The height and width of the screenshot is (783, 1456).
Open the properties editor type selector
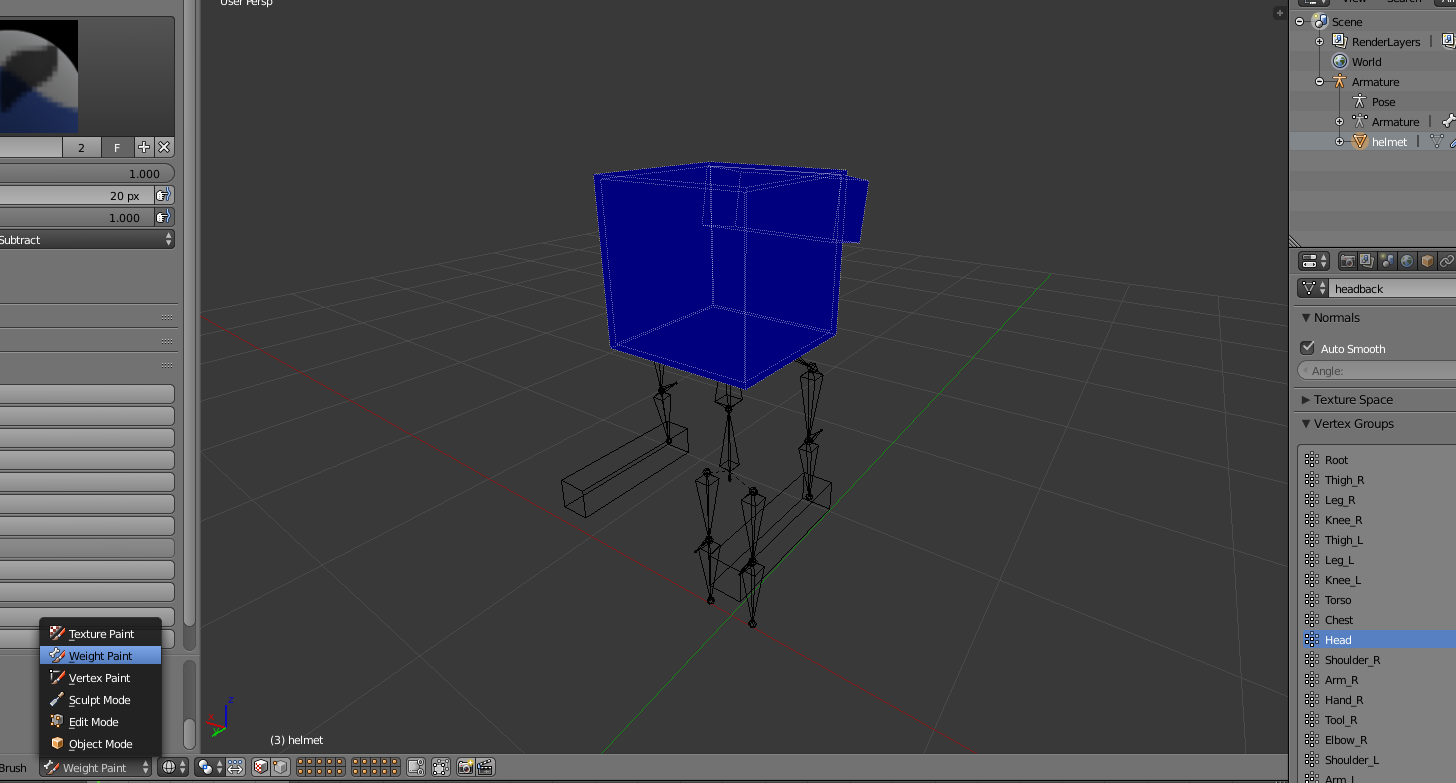click(1314, 261)
